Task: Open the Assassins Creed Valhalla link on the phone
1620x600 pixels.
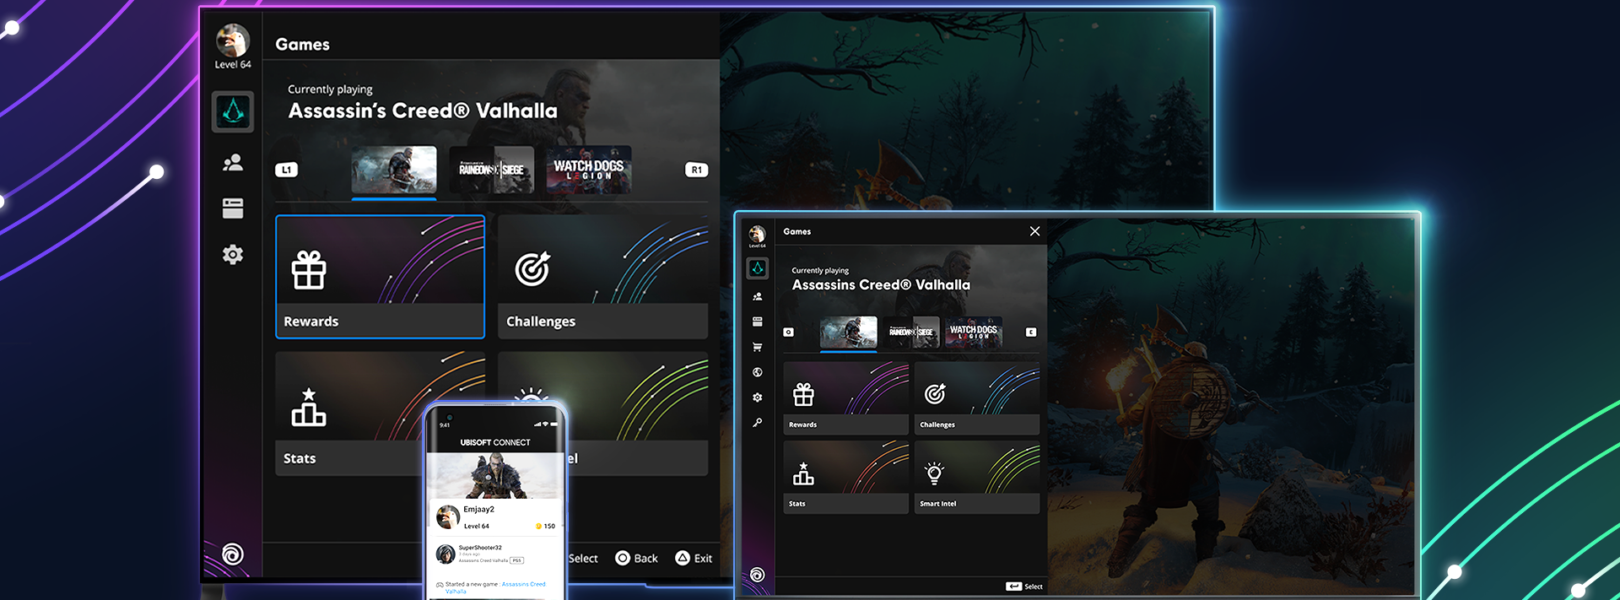Action: click(x=523, y=585)
